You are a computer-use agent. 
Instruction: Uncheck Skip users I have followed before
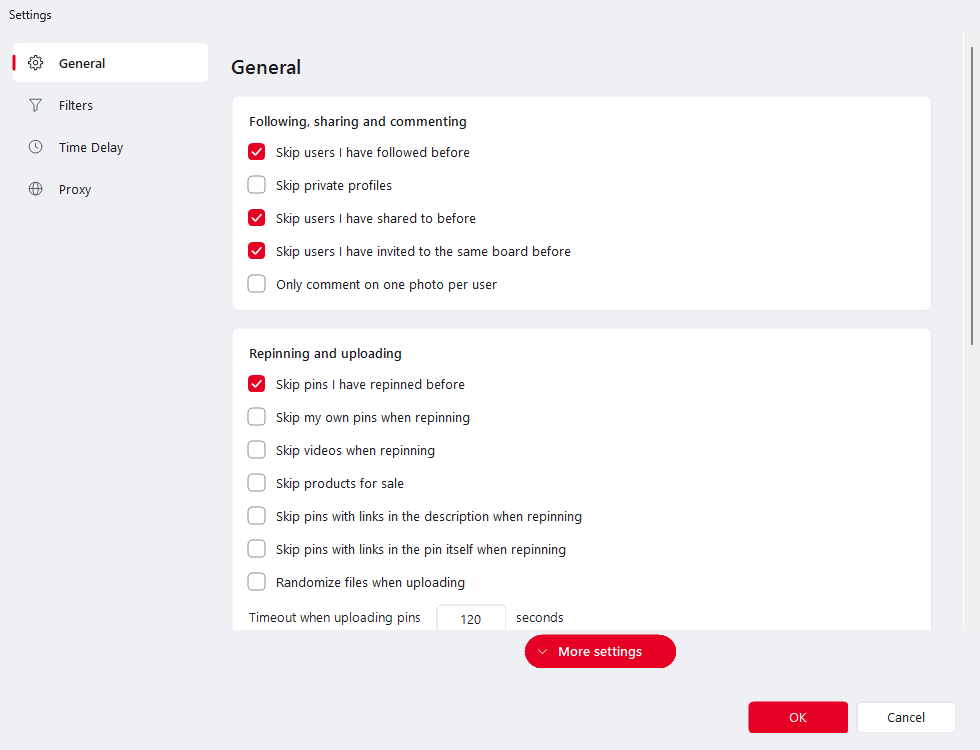256,152
